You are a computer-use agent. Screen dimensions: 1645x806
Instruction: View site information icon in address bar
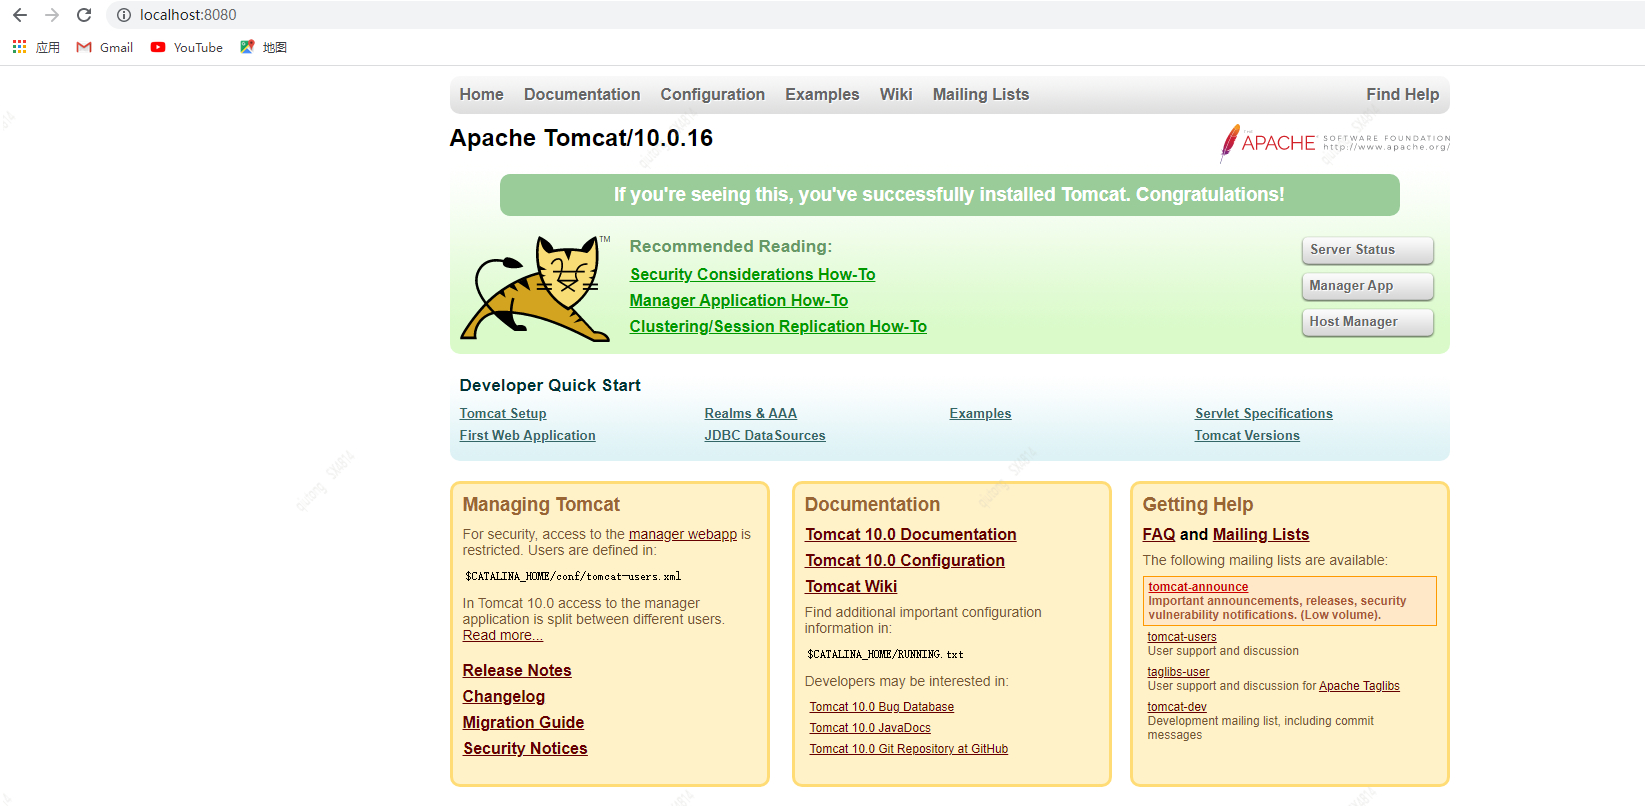click(x=124, y=15)
